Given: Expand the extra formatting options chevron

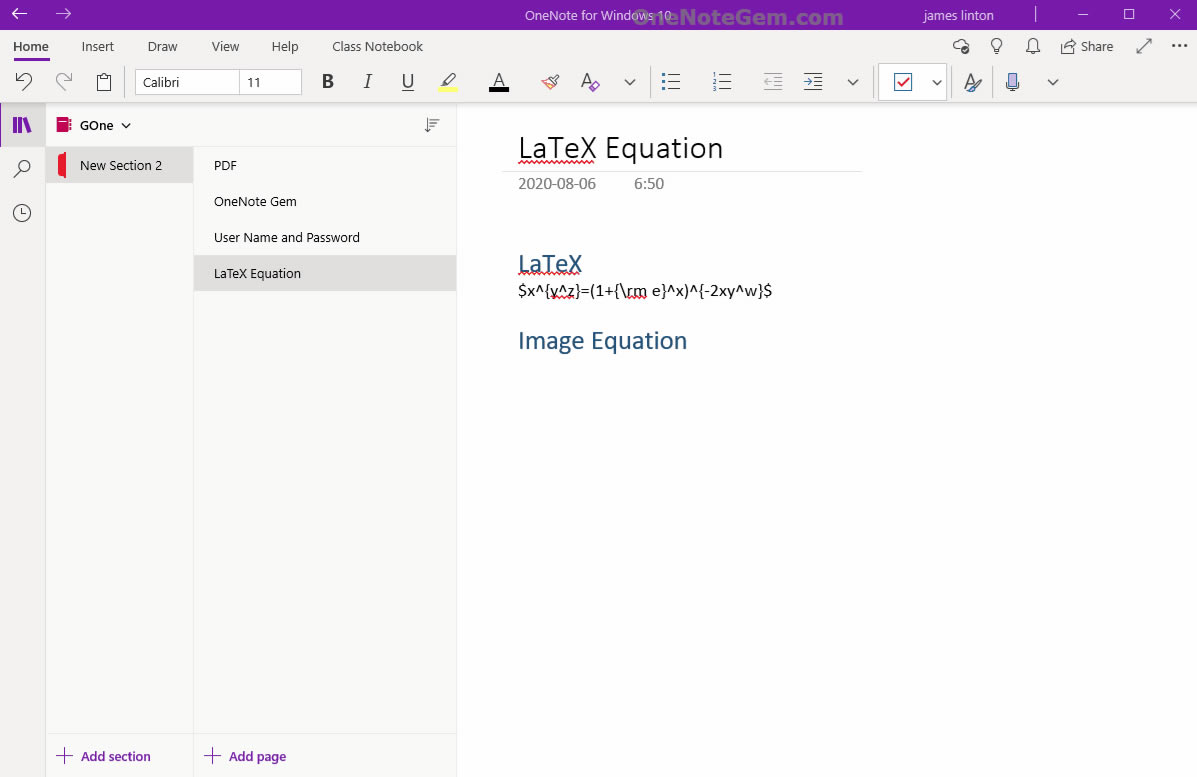Looking at the screenshot, I should [x=629, y=82].
